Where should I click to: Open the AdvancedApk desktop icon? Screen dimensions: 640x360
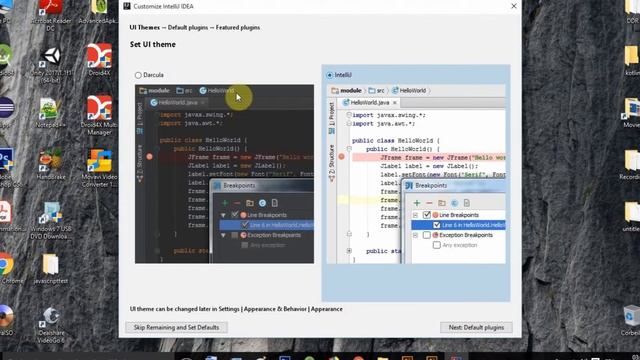pyautogui.click(x=99, y=12)
